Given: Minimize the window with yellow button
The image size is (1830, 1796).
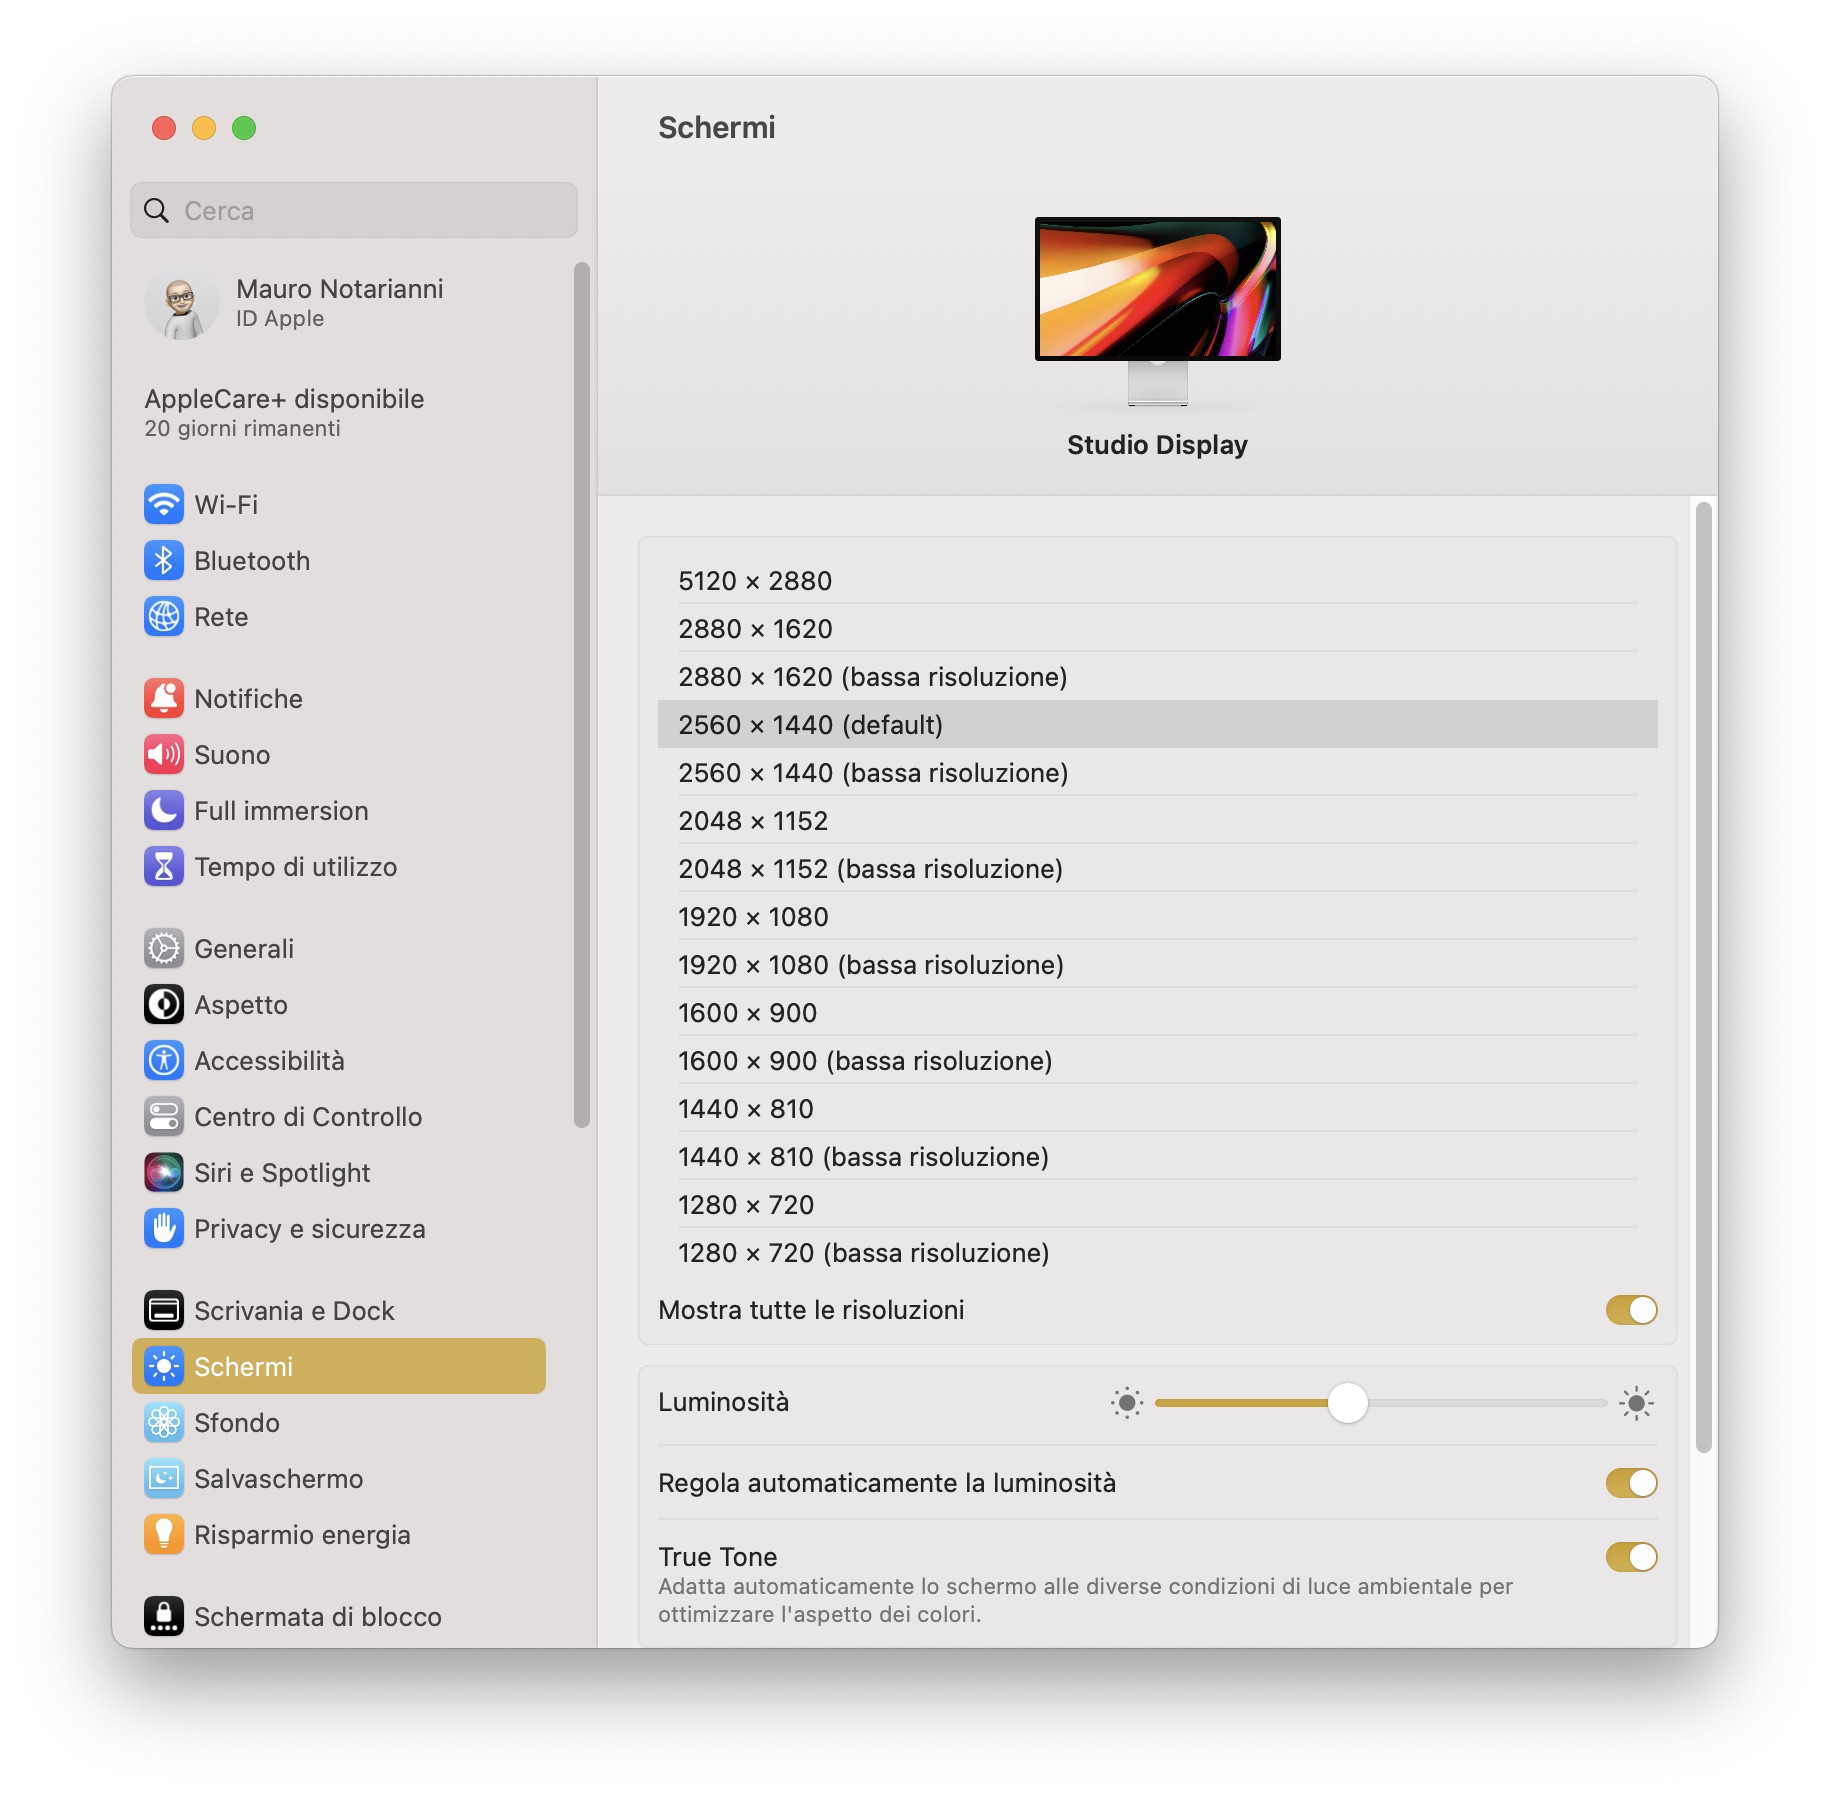Looking at the screenshot, I should (204, 128).
